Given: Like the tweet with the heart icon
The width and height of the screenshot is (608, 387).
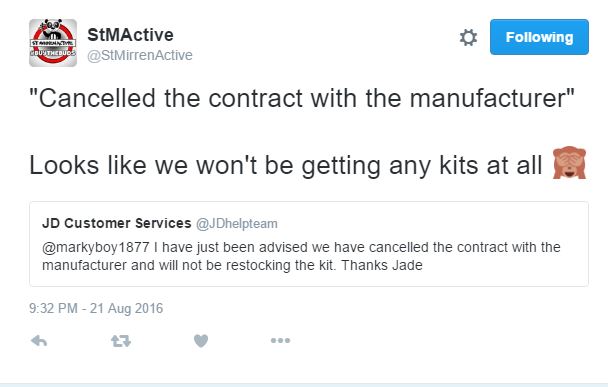Looking at the screenshot, I should click(x=201, y=341).
